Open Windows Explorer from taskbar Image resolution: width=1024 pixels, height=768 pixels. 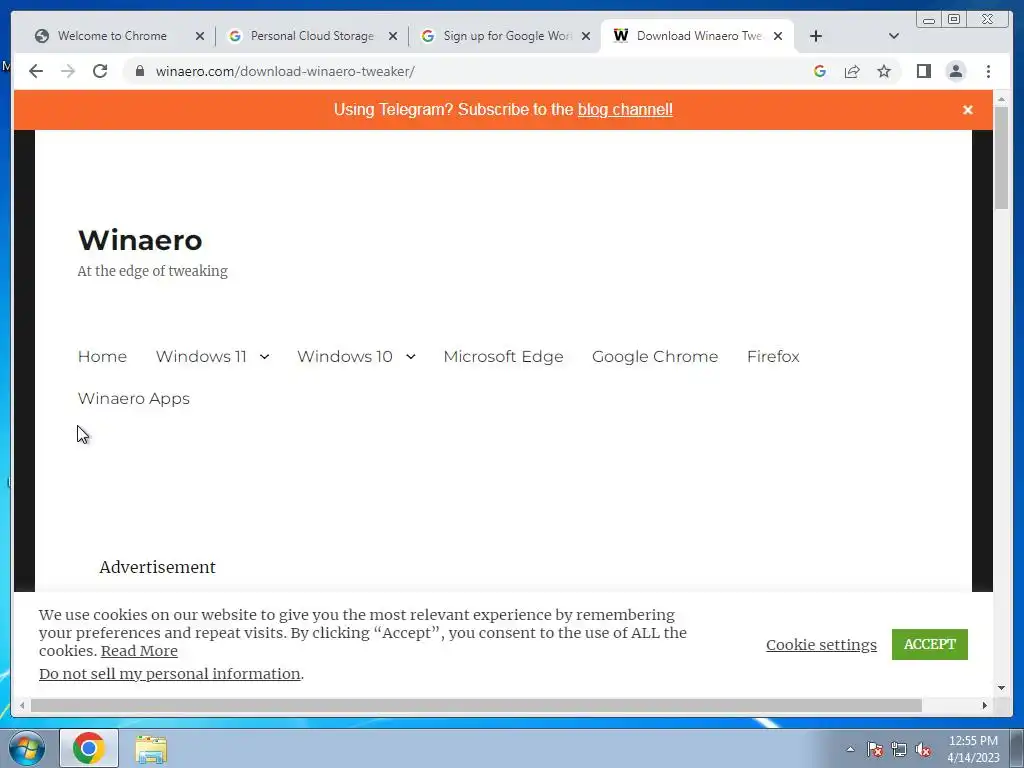[151, 749]
